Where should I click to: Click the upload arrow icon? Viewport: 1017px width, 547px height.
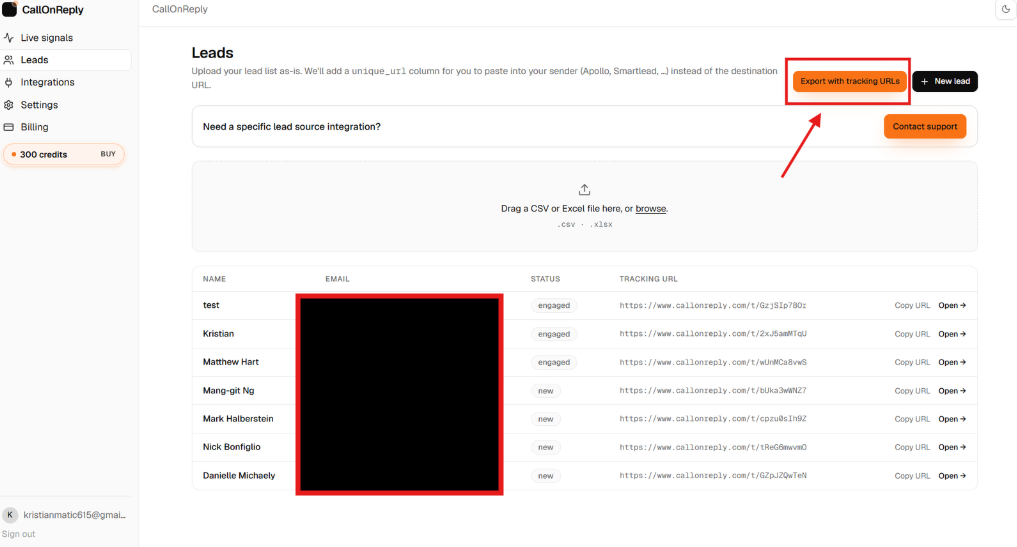point(584,189)
